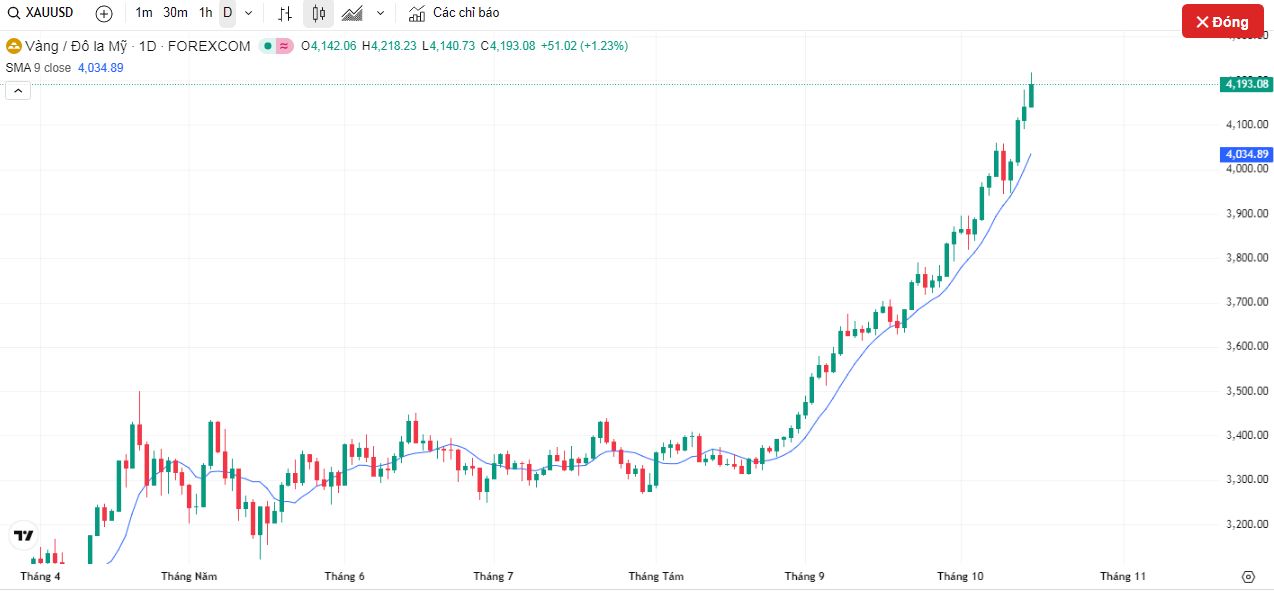The width and height of the screenshot is (1274, 598).
Task: Select the Candlestick chart style icon
Action: click(x=319, y=13)
